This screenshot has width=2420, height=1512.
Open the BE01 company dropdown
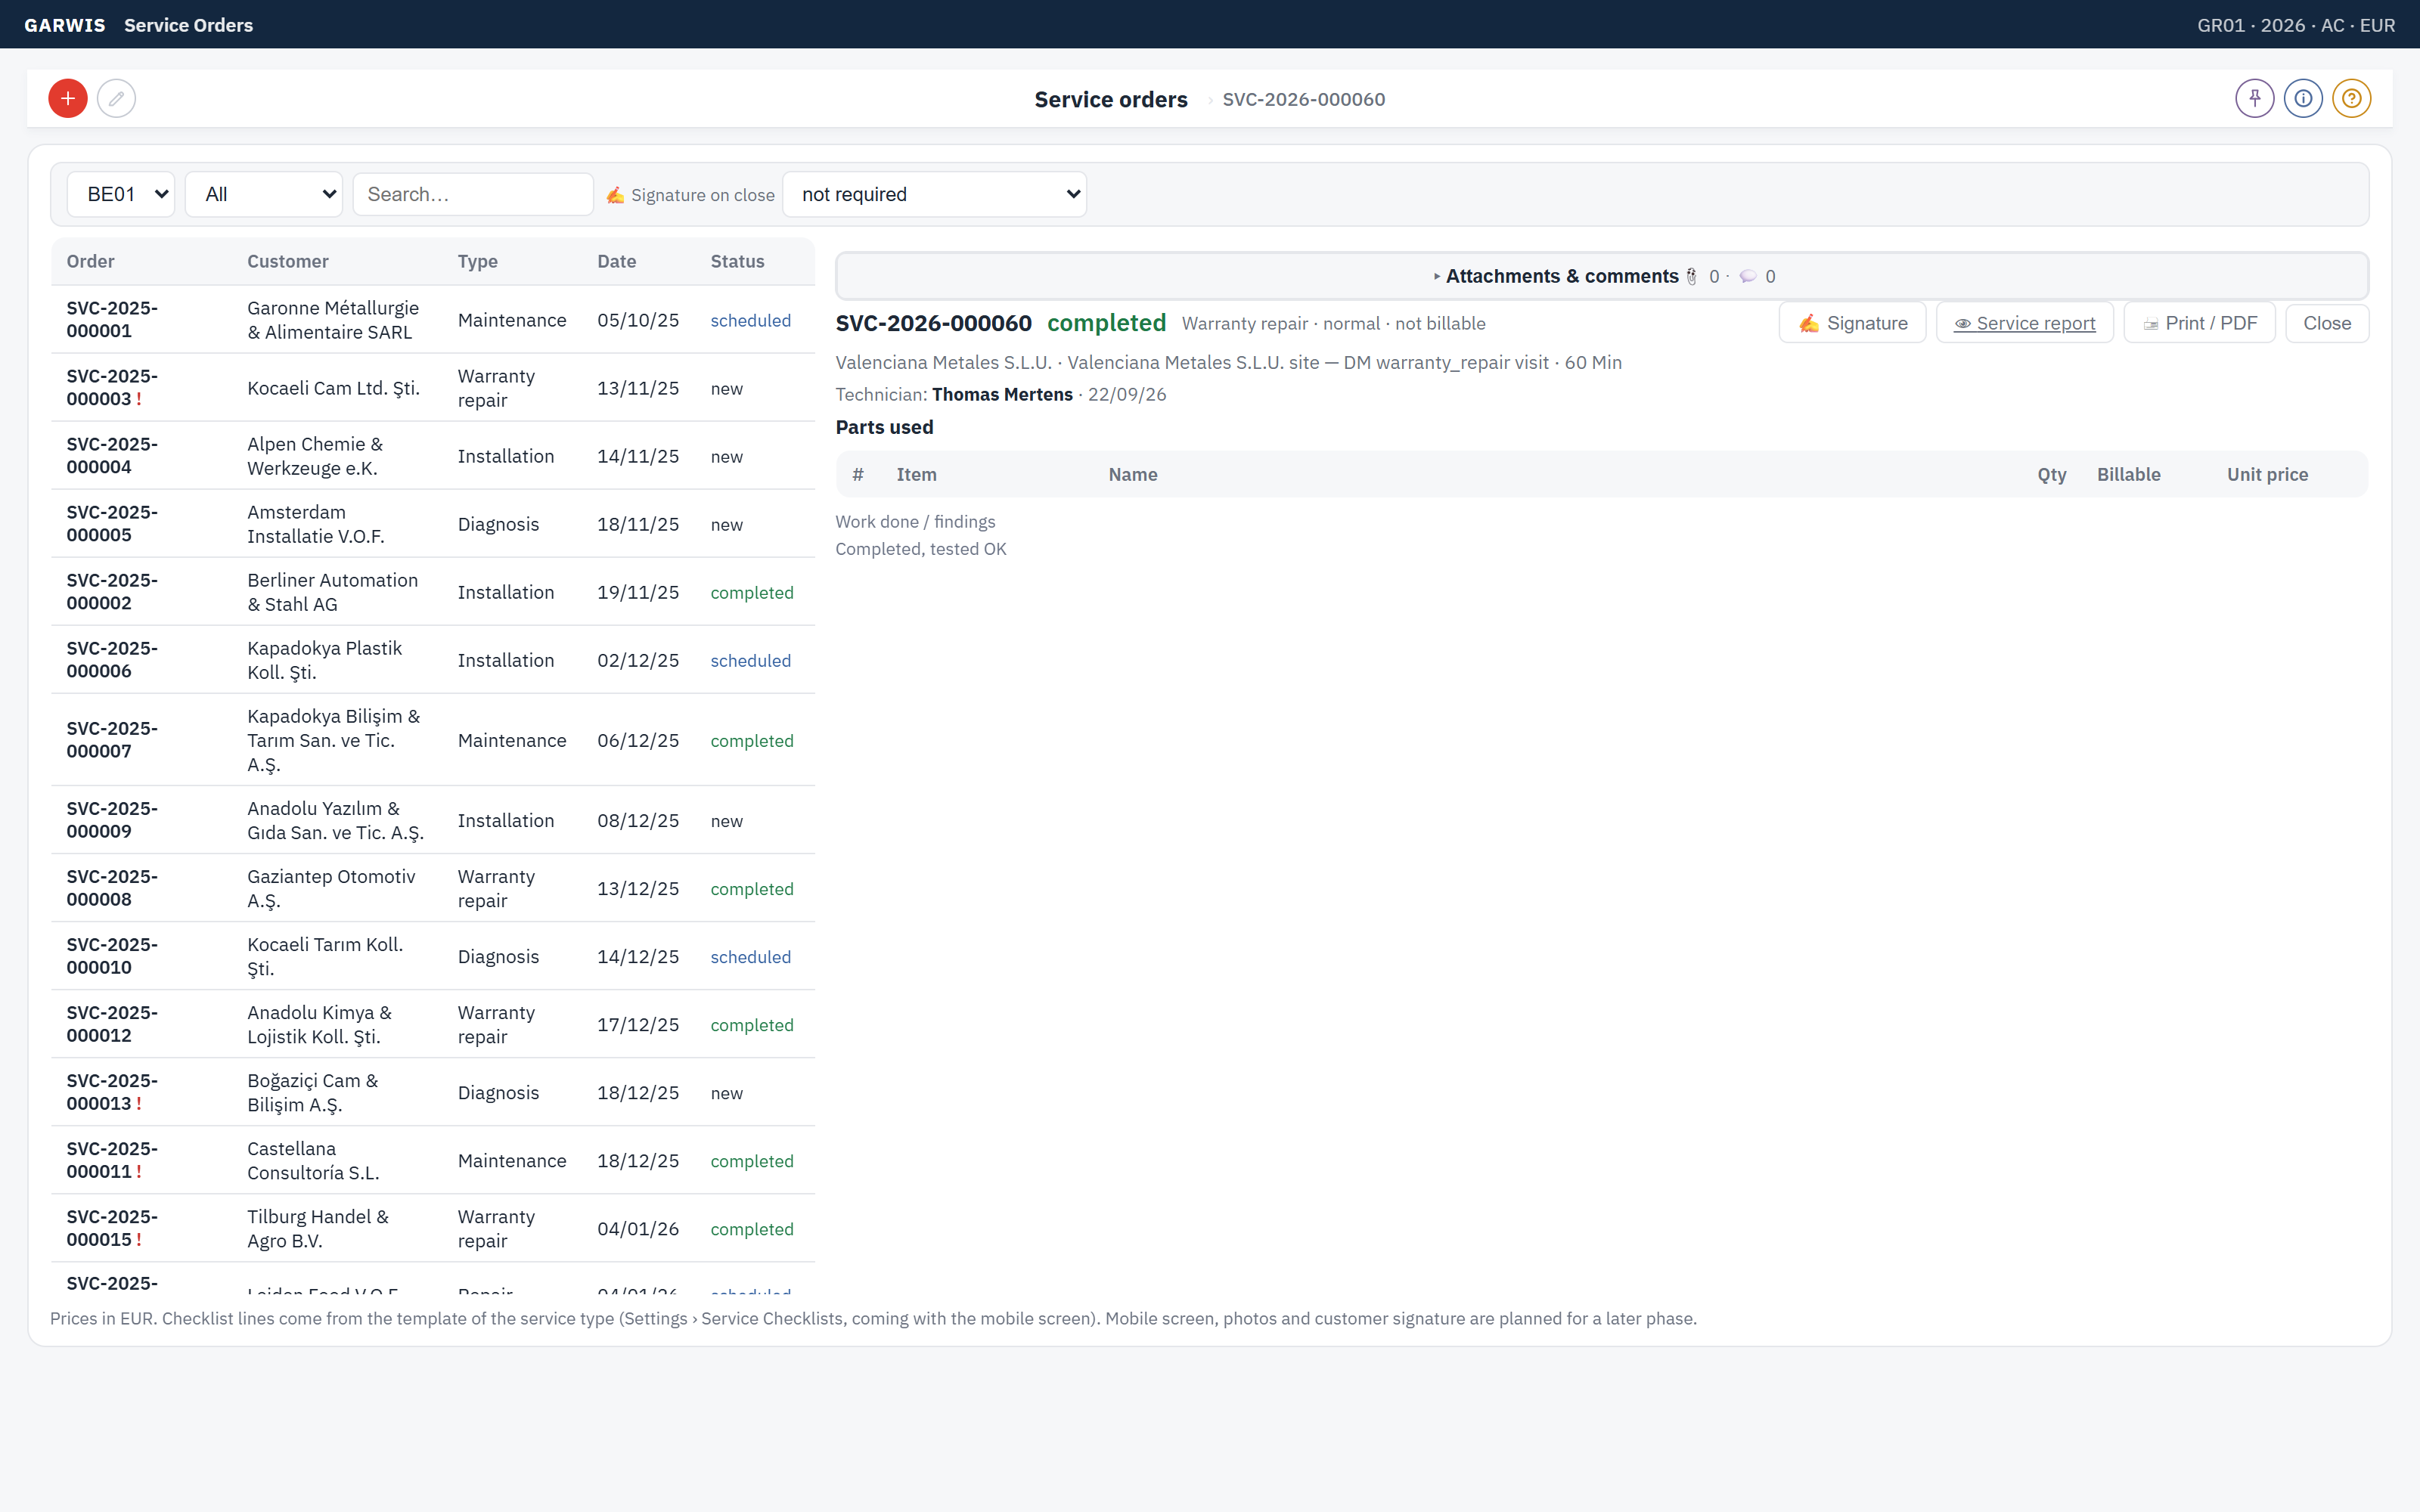point(121,194)
